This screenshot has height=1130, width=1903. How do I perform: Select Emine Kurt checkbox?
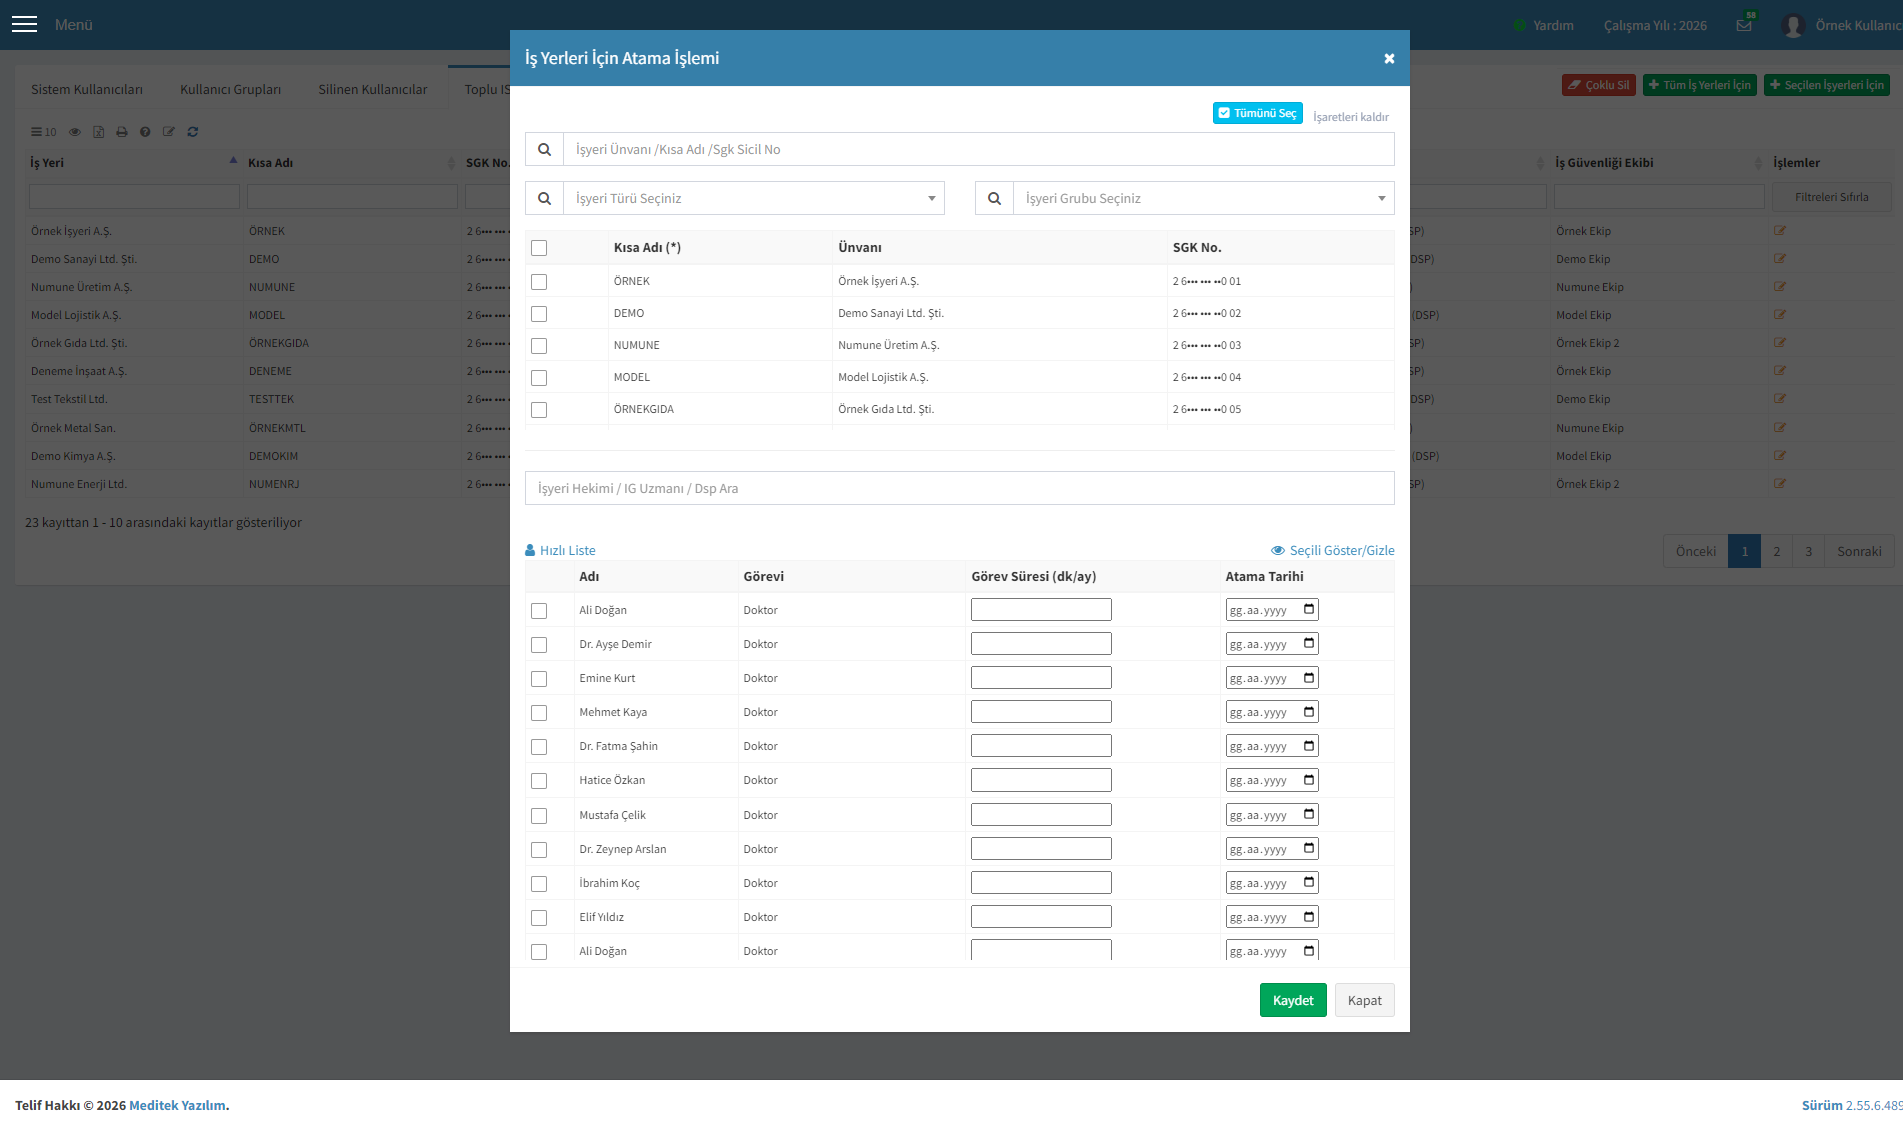539,679
